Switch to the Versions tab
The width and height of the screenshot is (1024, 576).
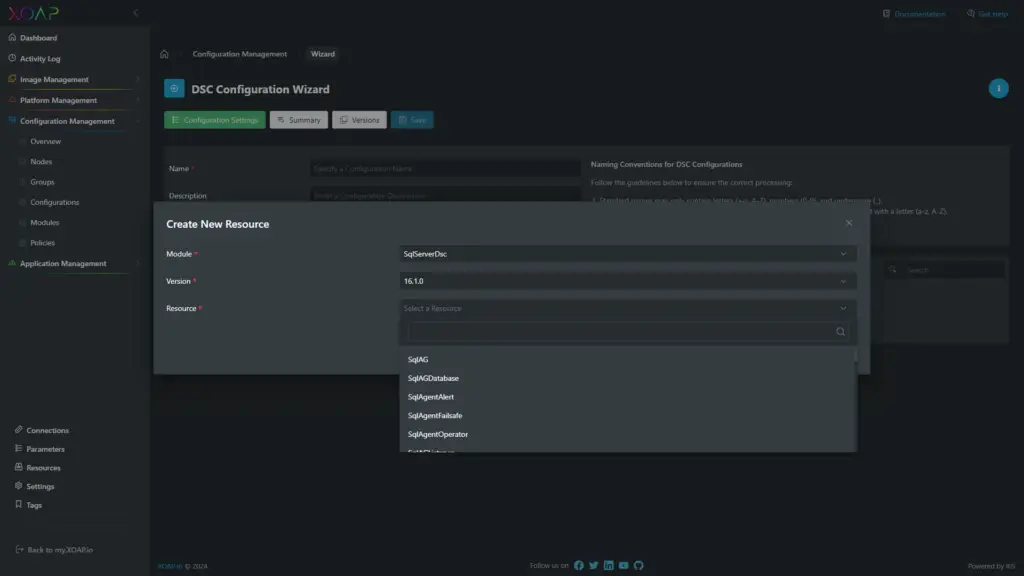[359, 120]
